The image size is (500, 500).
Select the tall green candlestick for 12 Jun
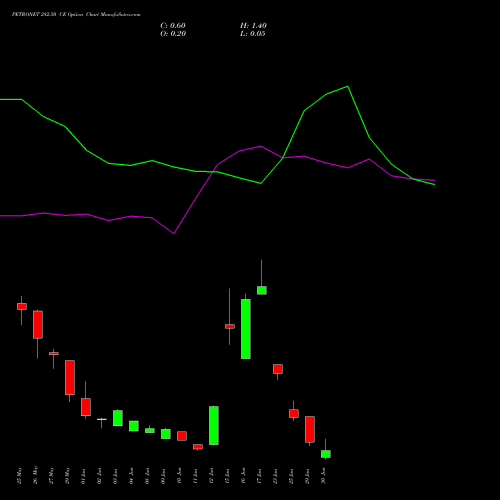[x=214, y=425]
